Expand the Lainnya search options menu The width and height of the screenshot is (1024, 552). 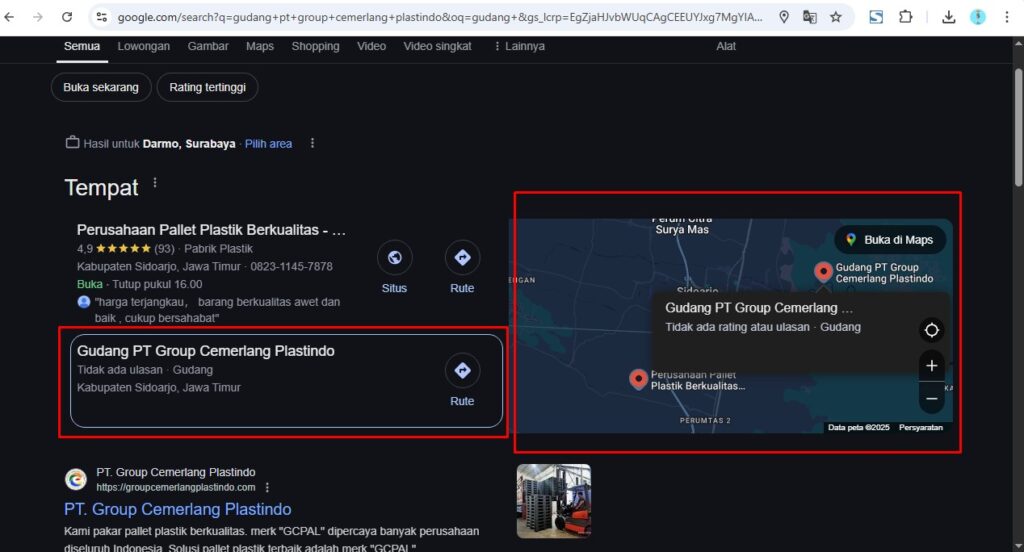tap(518, 46)
